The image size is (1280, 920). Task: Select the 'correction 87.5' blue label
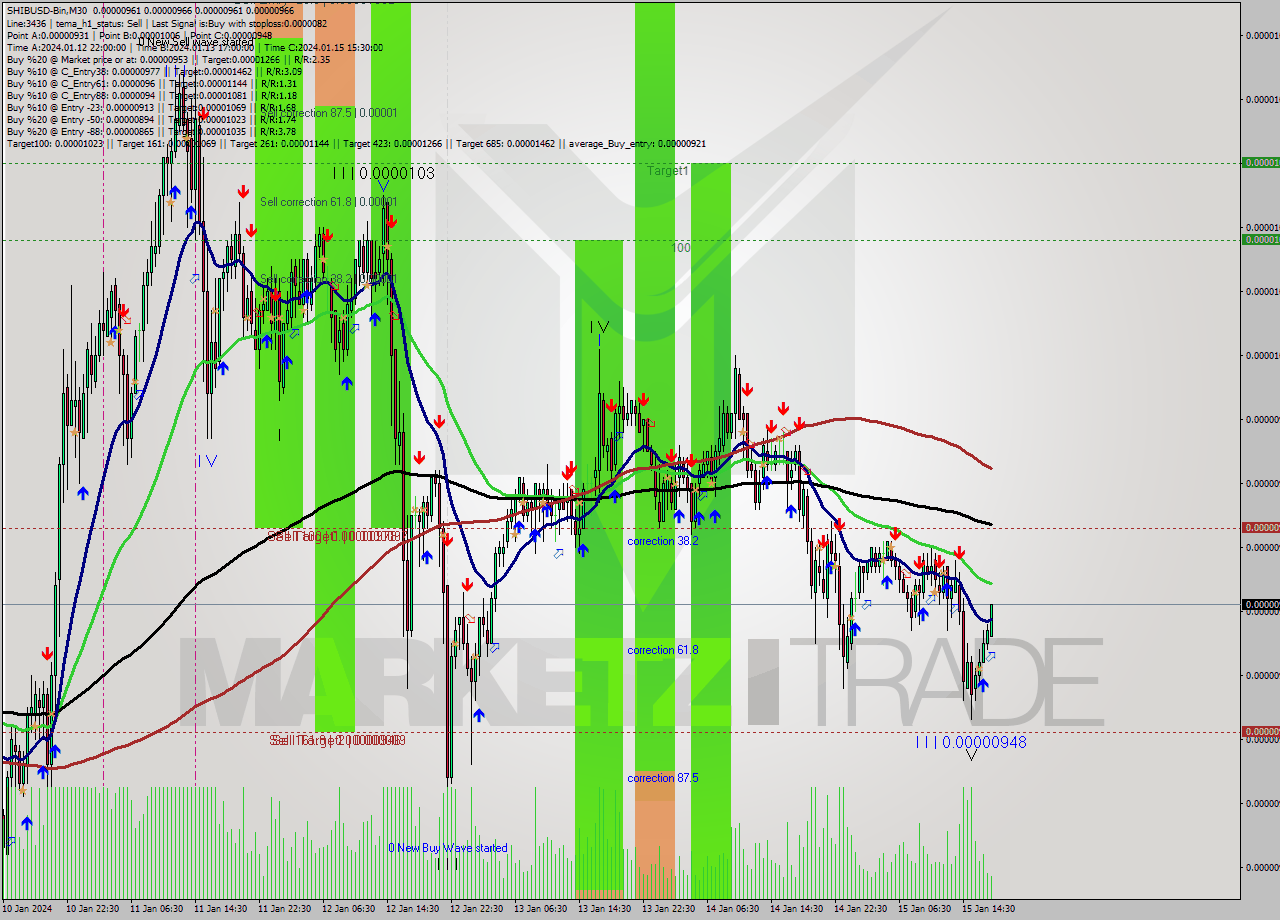[x=663, y=778]
